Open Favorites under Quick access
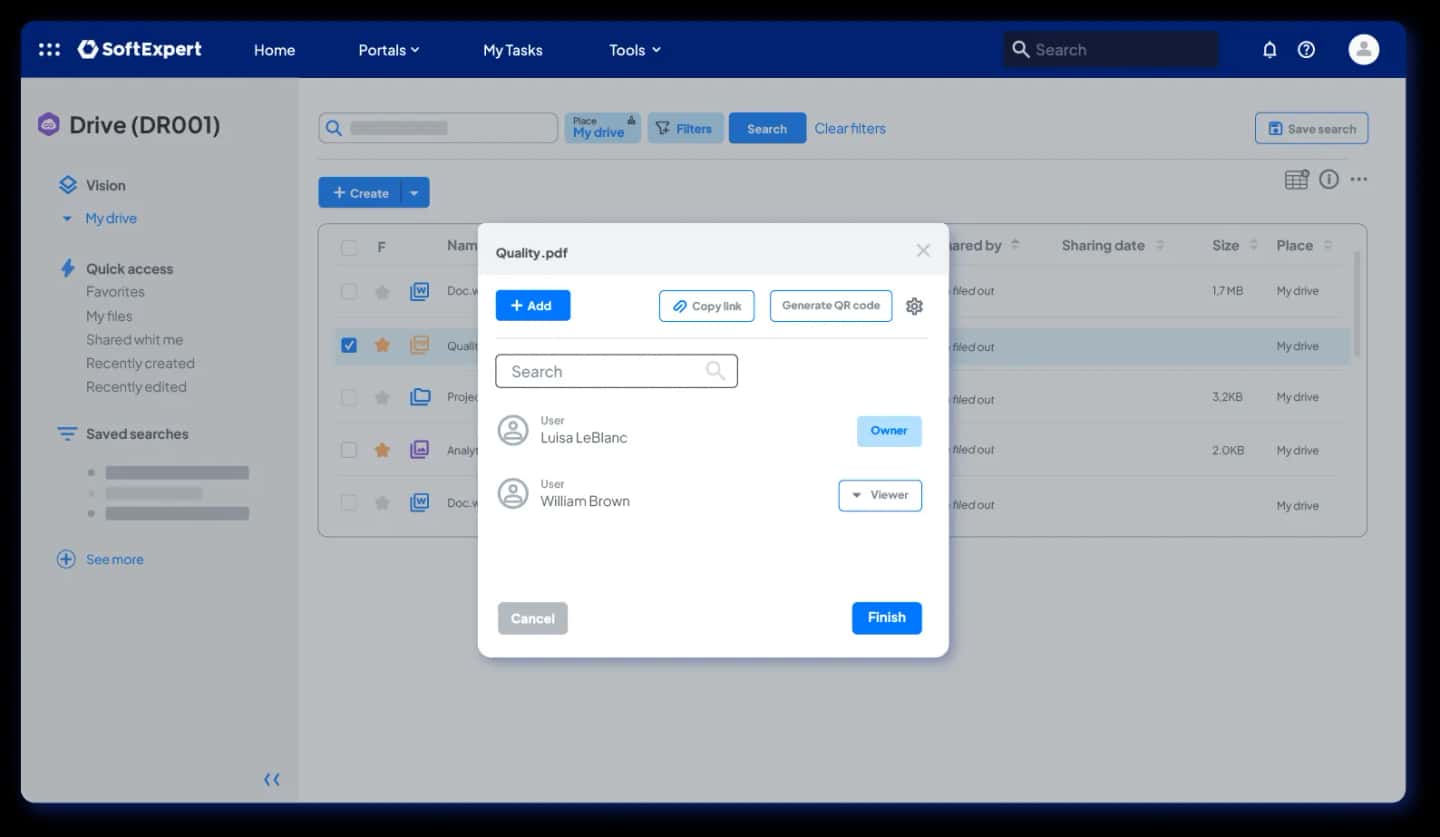Viewport: 1440px width, 837px height. click(115, 292)
